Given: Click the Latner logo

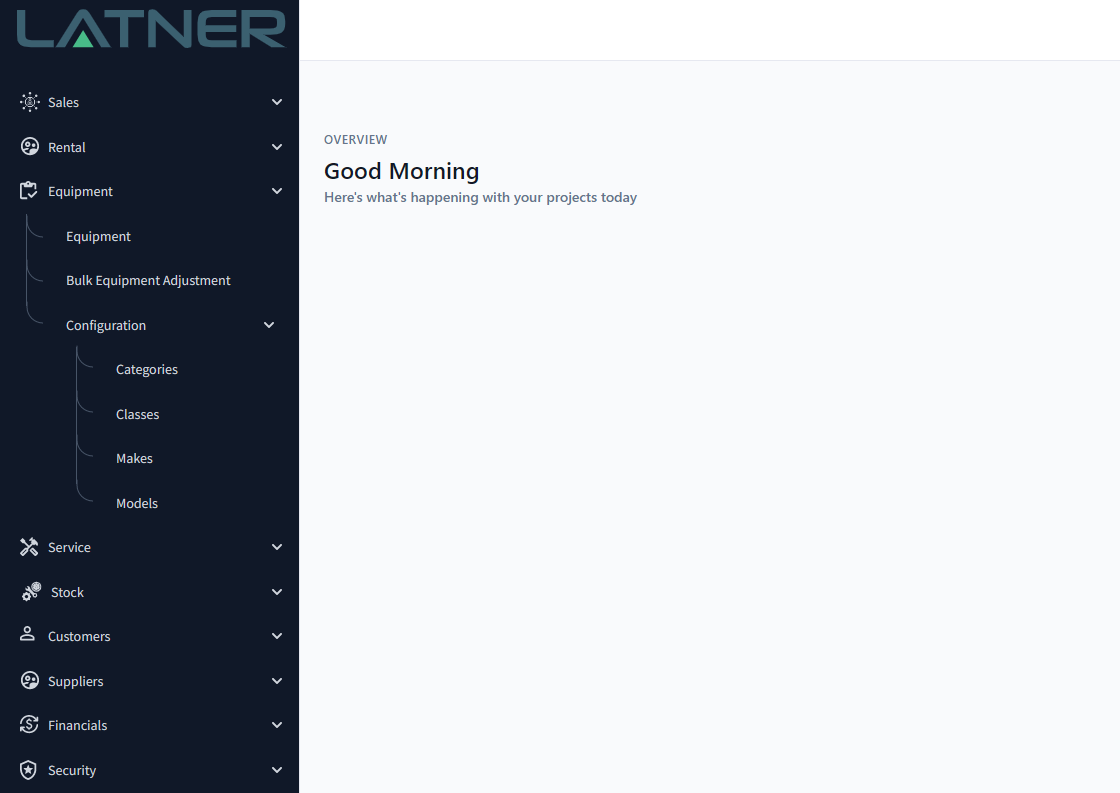Looking at the screenshot, I should pos(150,29).
